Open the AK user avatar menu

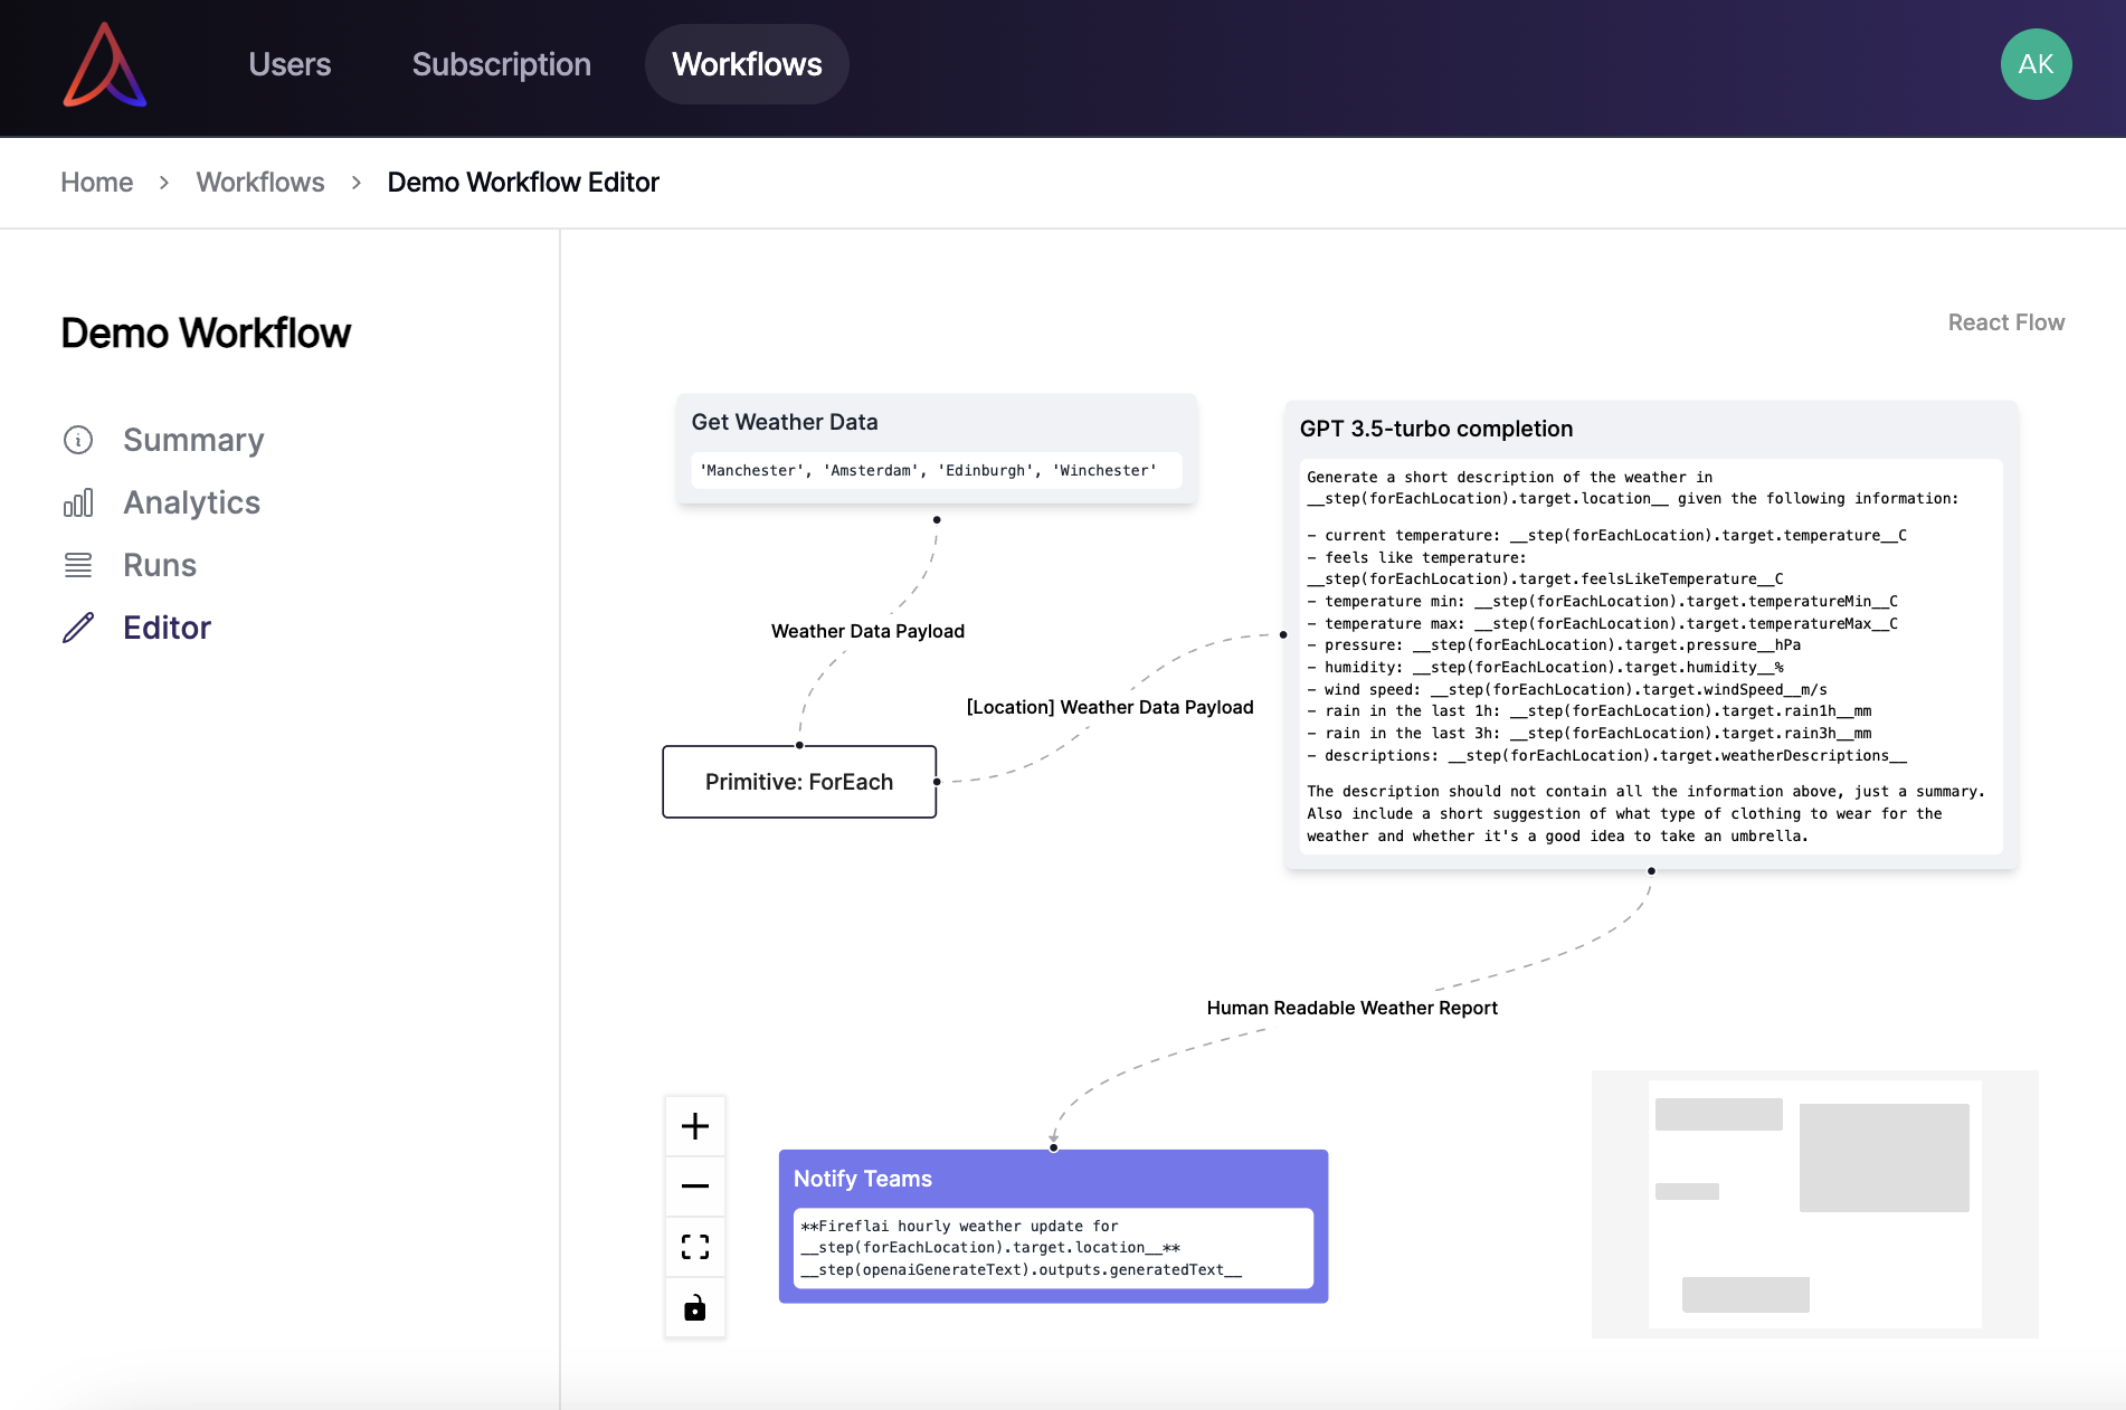2035,64
